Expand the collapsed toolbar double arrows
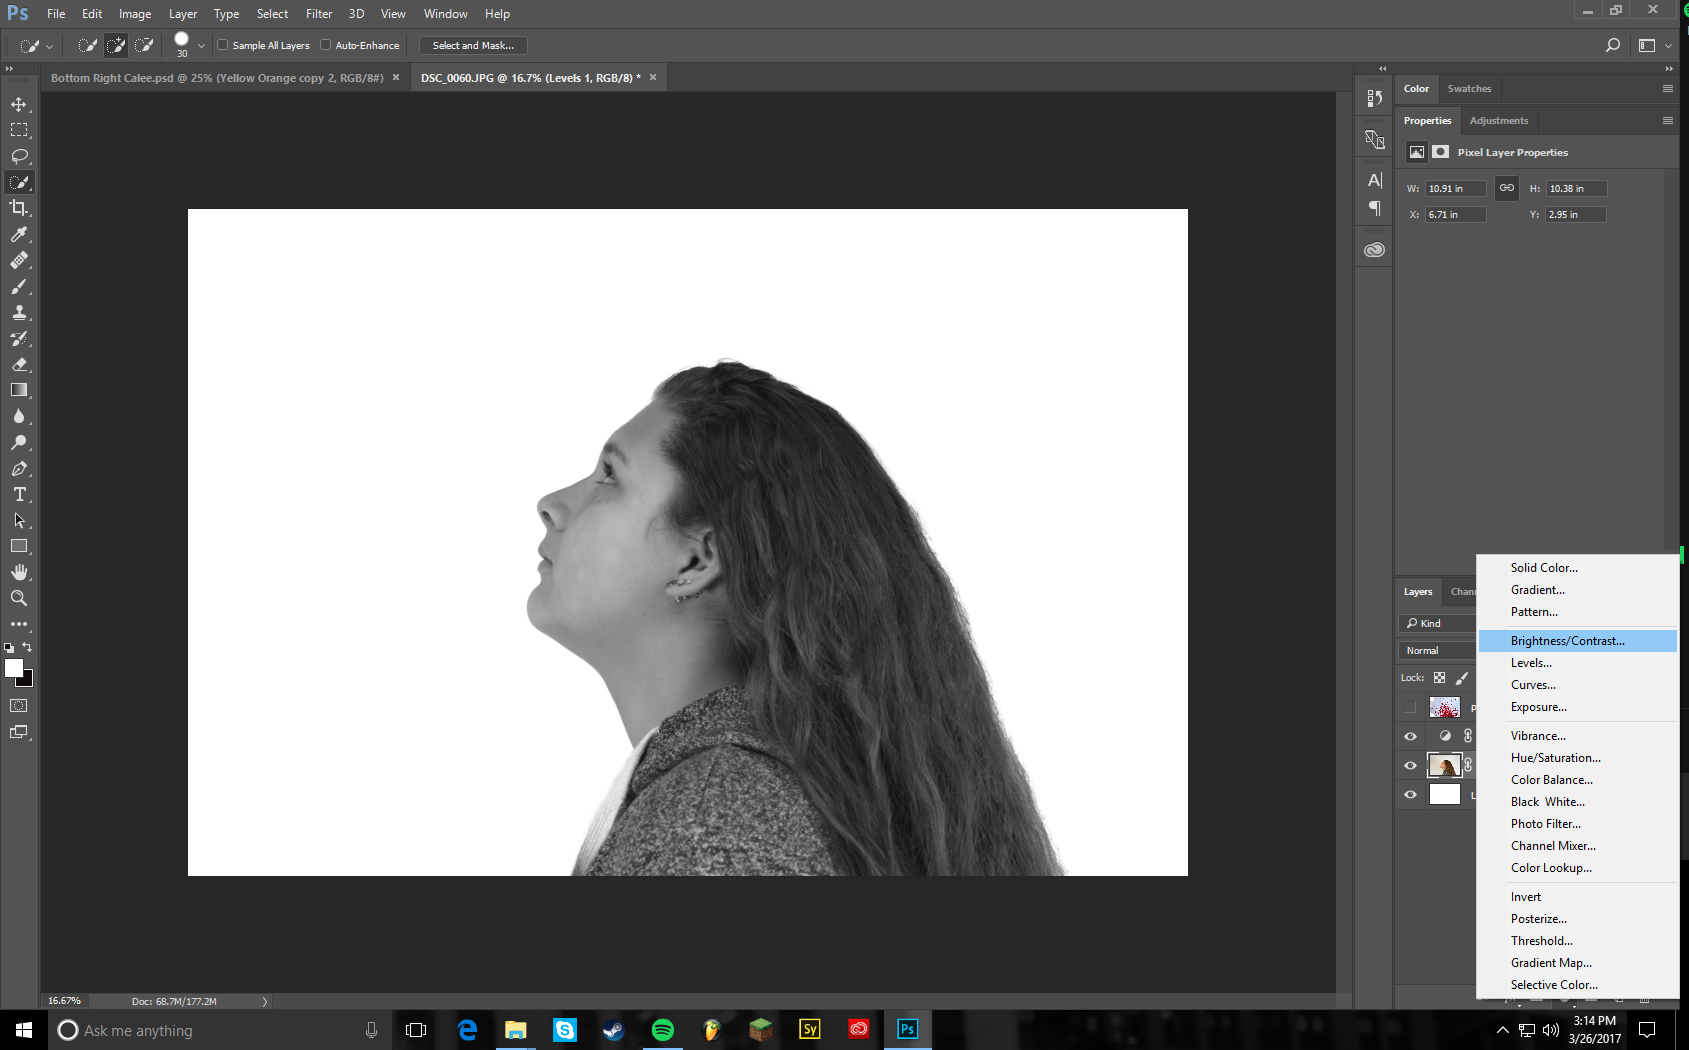This screenshot has width=1689, height=1050. pos(9,69)
